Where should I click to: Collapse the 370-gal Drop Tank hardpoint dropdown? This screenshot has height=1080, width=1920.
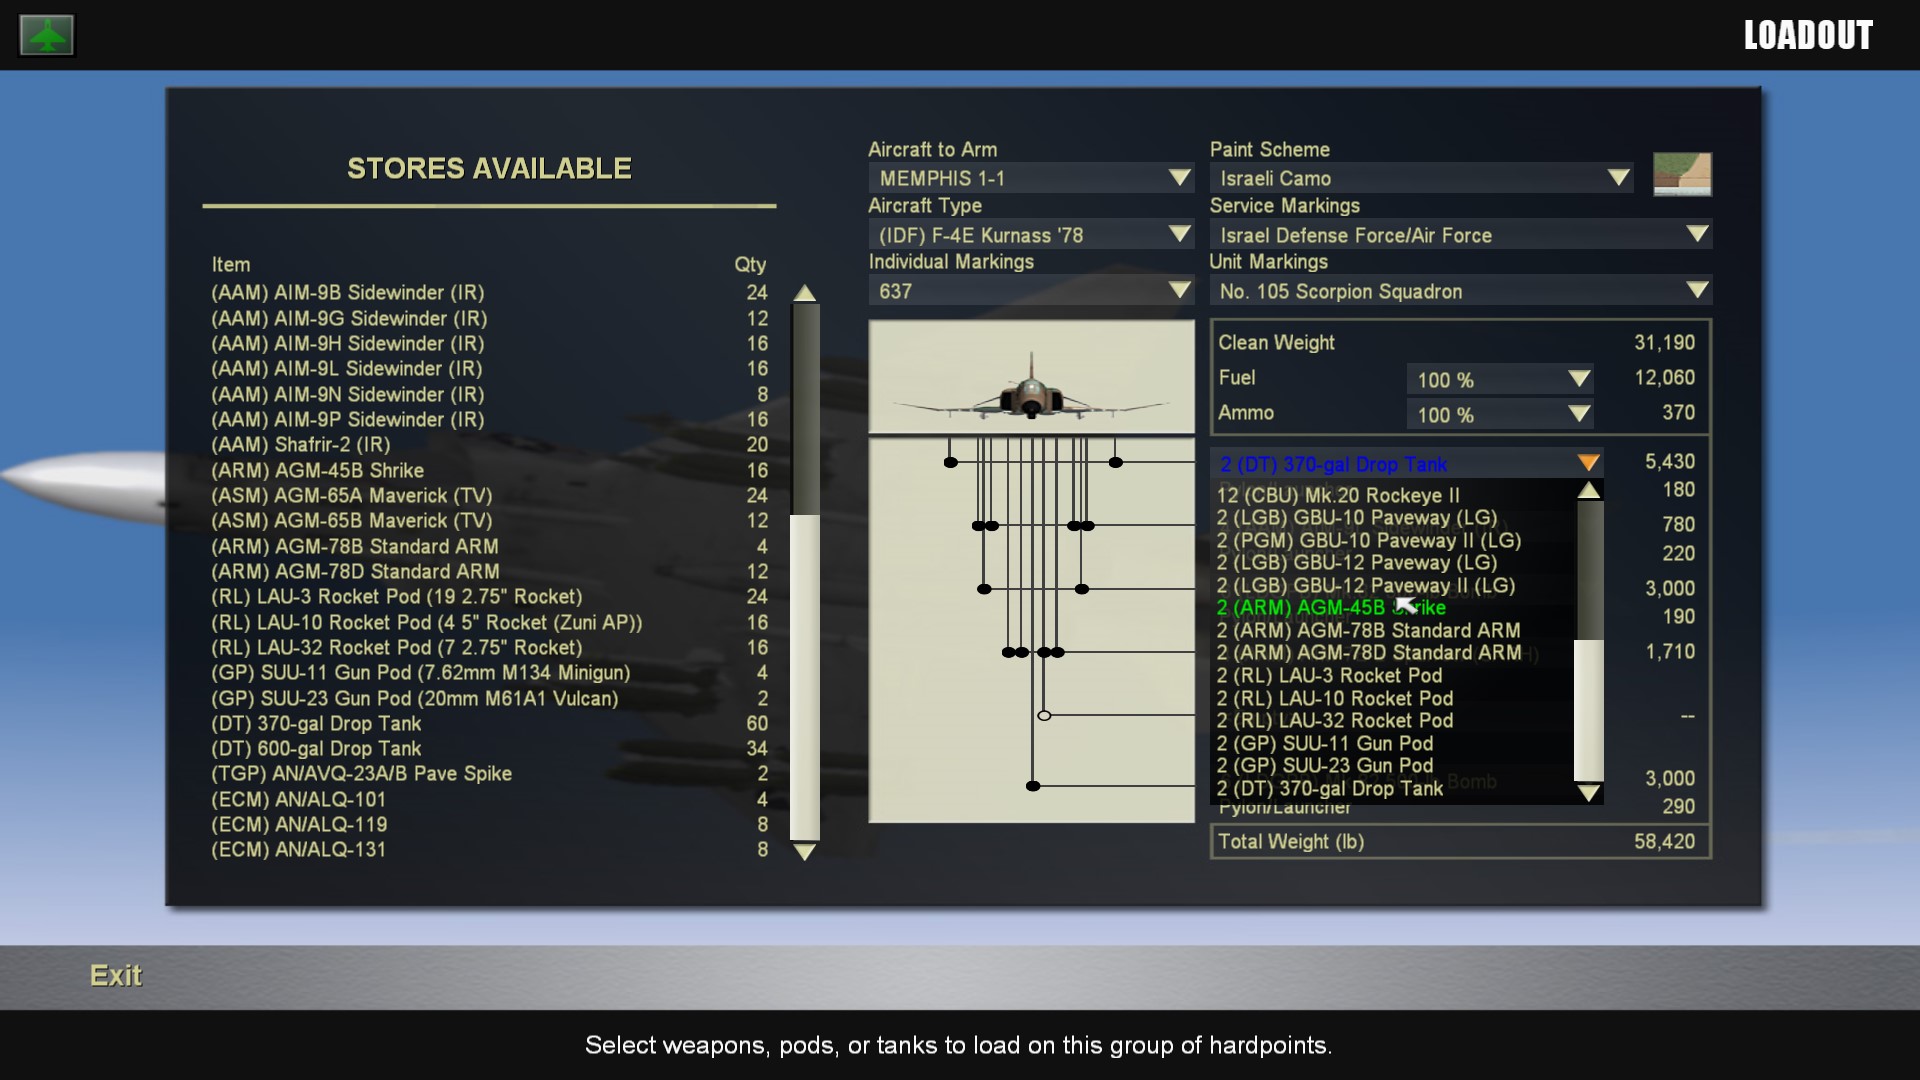[1588, 464]
